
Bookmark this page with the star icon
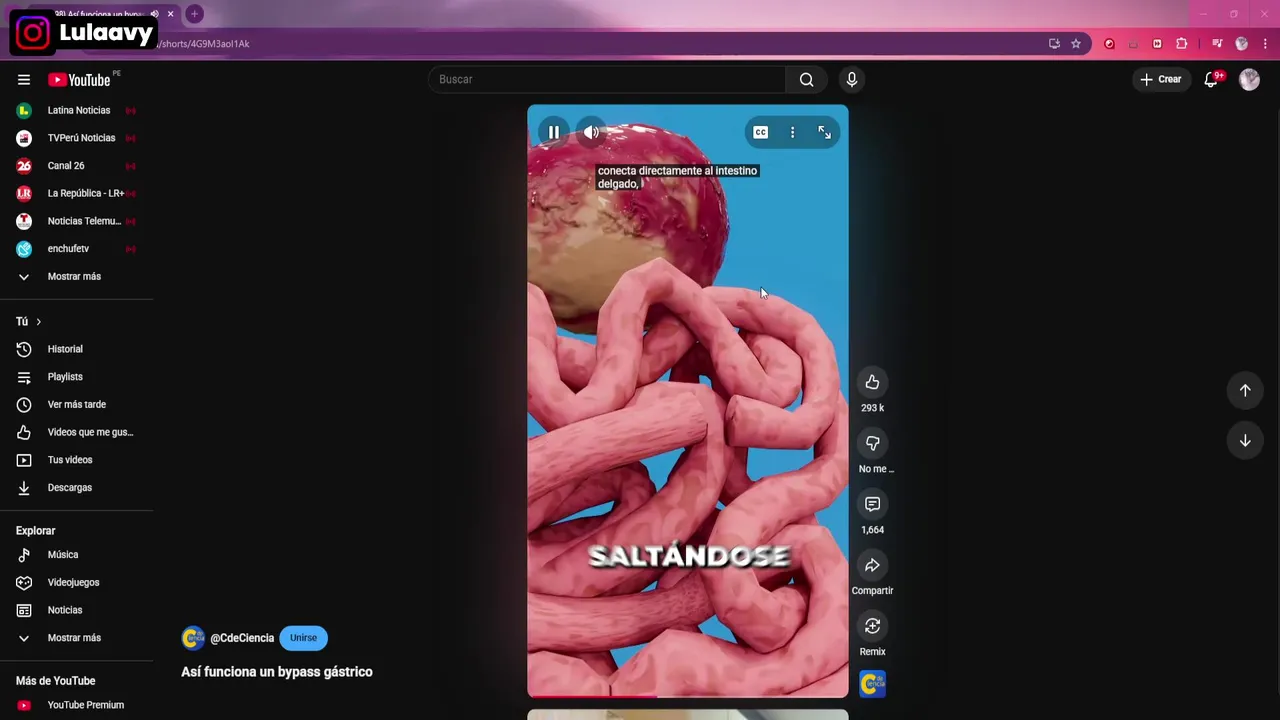(x=1076, y=44)
